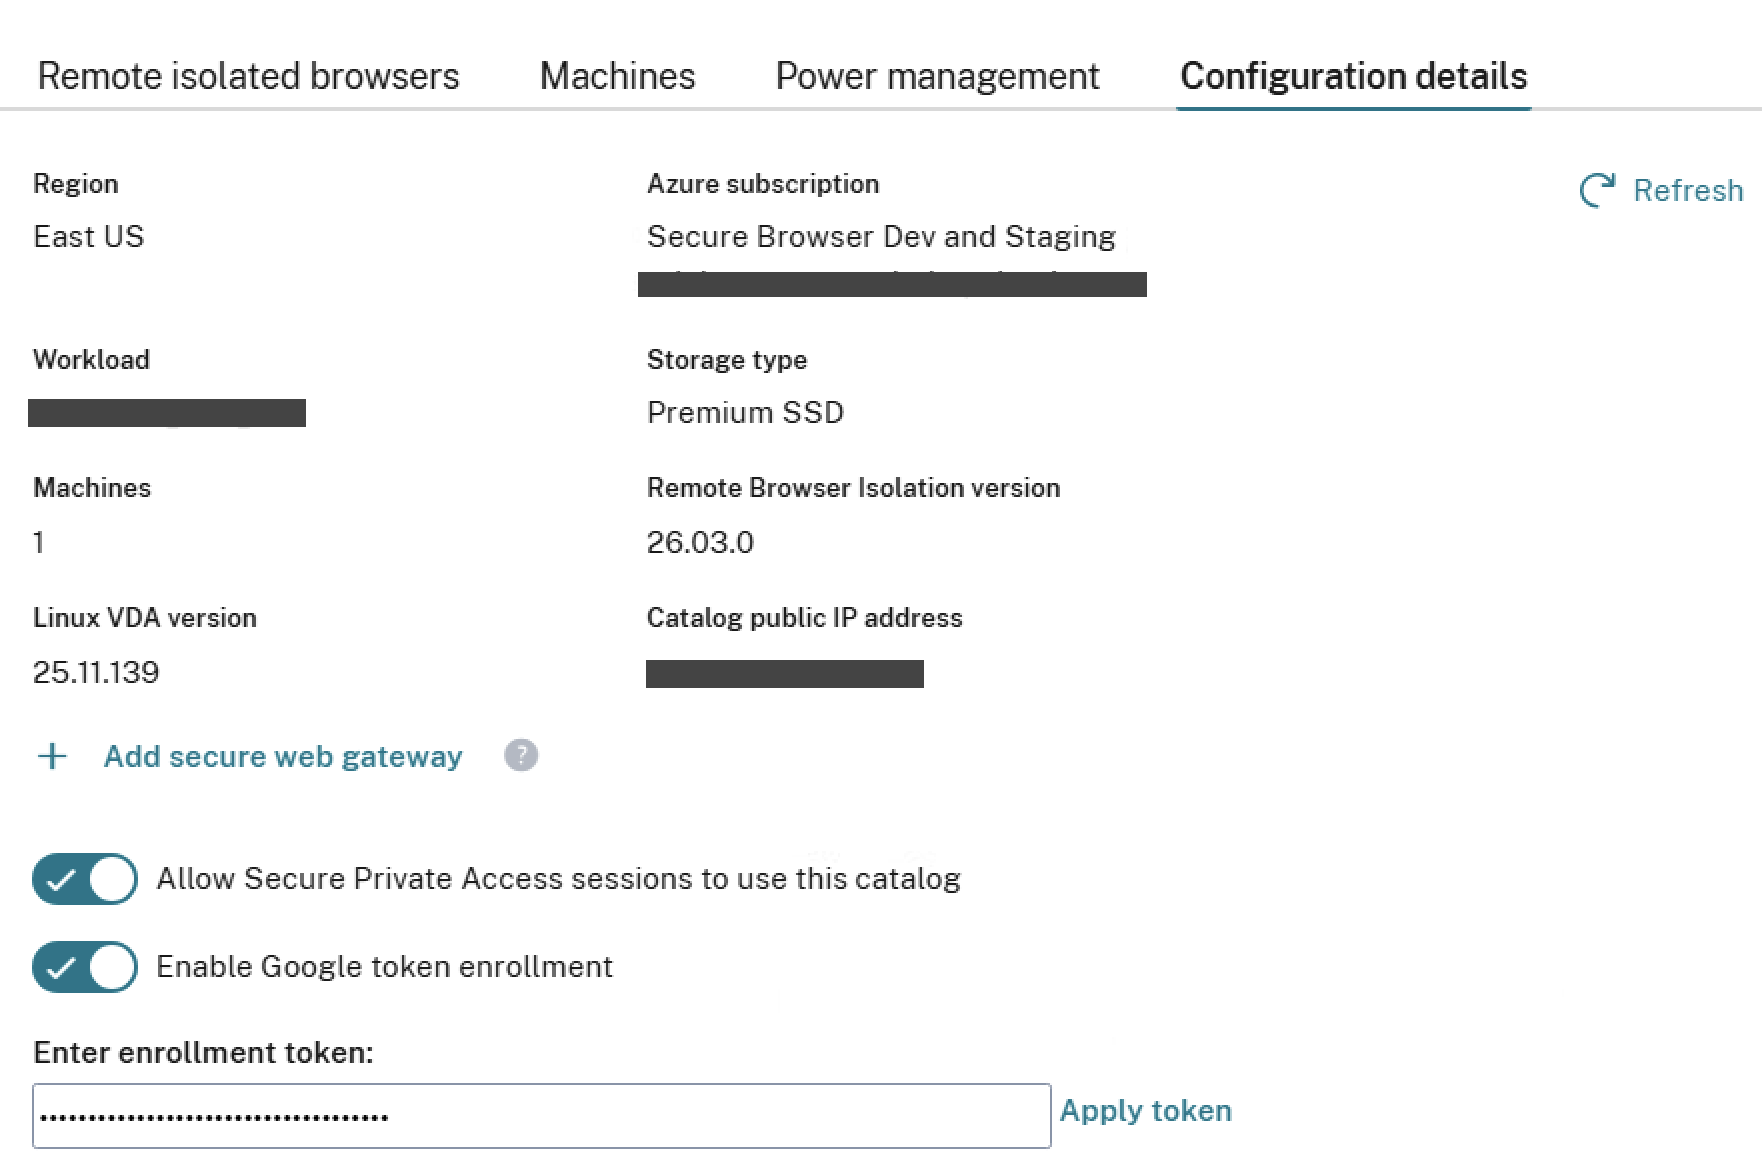Viewport: 1762px width, 1176px height.
Task: Switch to Remote isolated browsers tab
Action: tap(248, 76)
